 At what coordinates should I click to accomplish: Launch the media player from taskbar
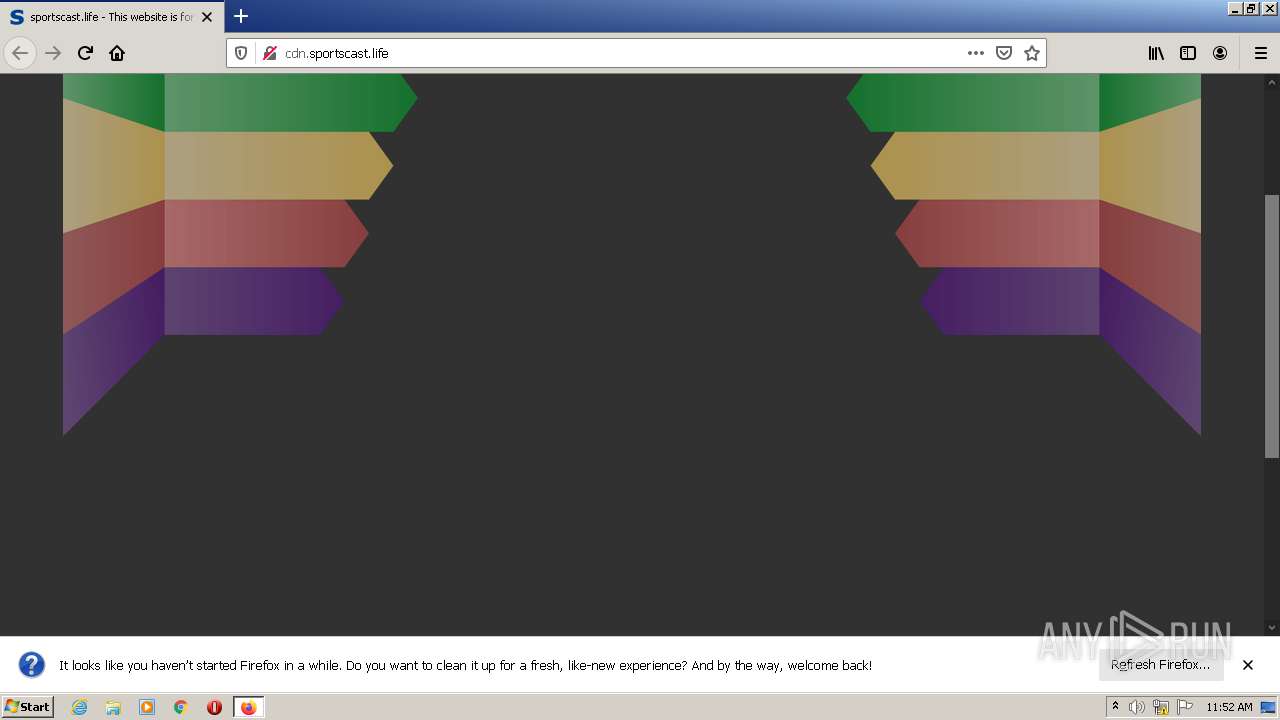point(147,707)
